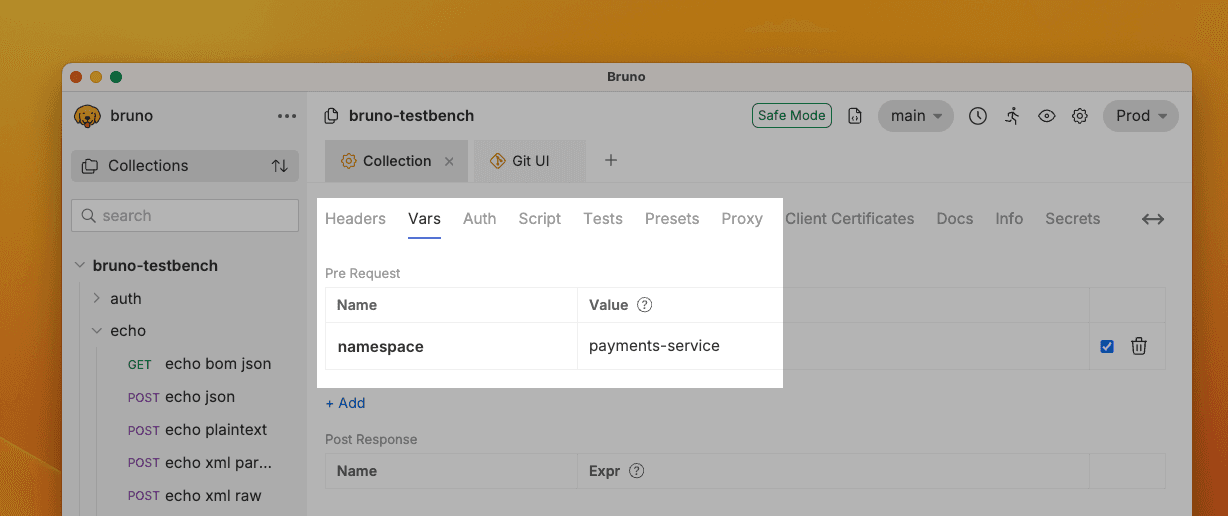Click the horizontal expand arrows icon
Screen dimensions: 1228x516
coord(1153,219)
